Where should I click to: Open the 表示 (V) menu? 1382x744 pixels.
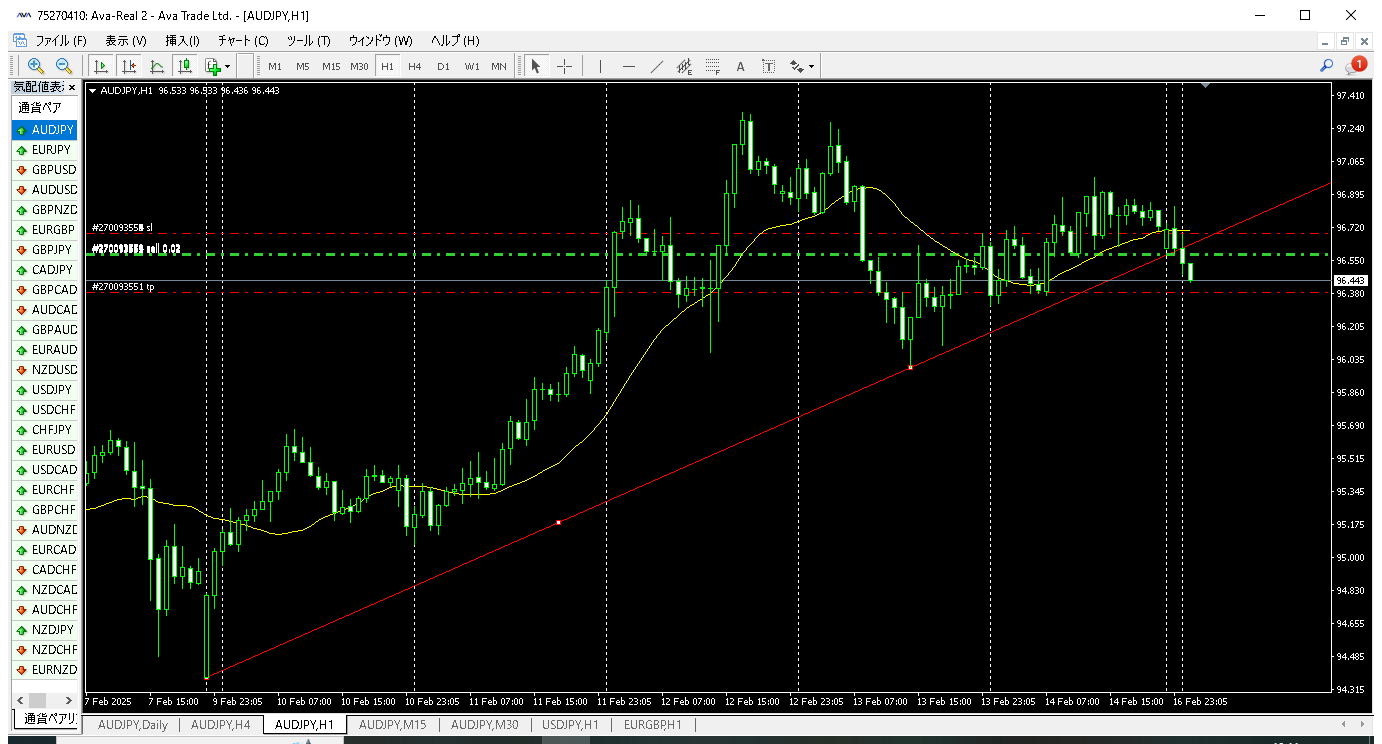click(x=126, y=41)
